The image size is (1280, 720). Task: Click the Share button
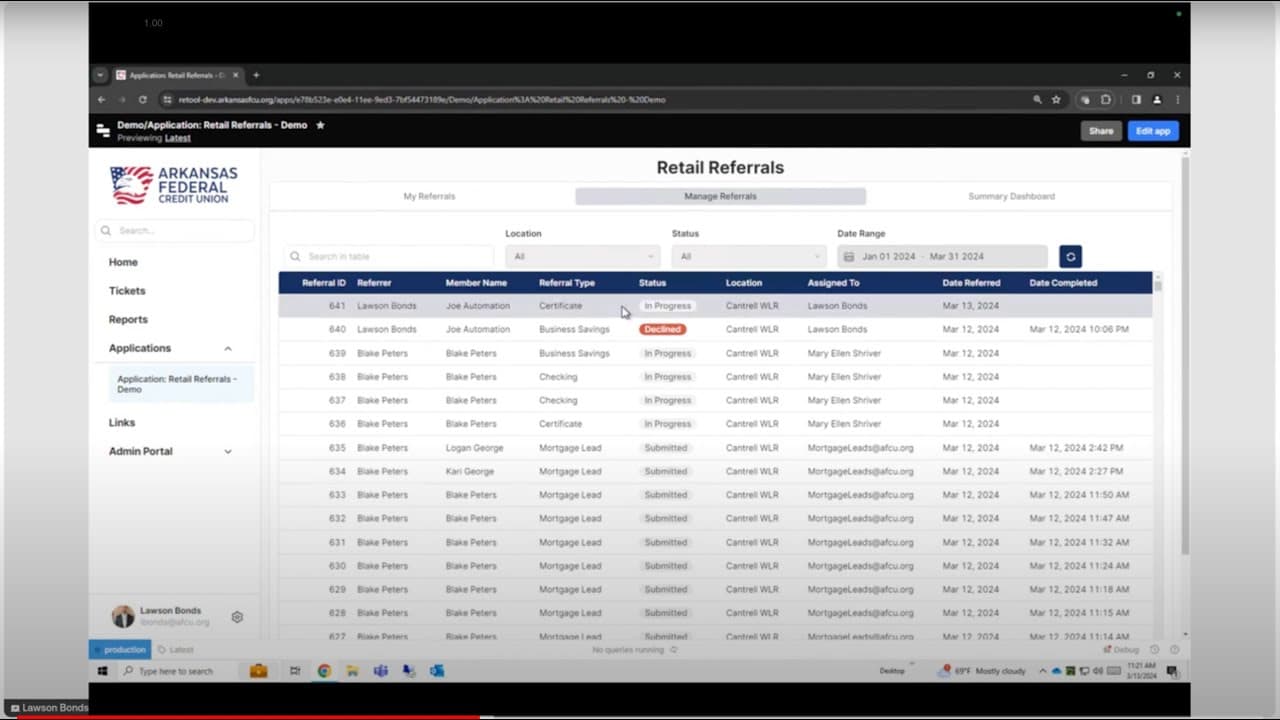[1100, 130]
